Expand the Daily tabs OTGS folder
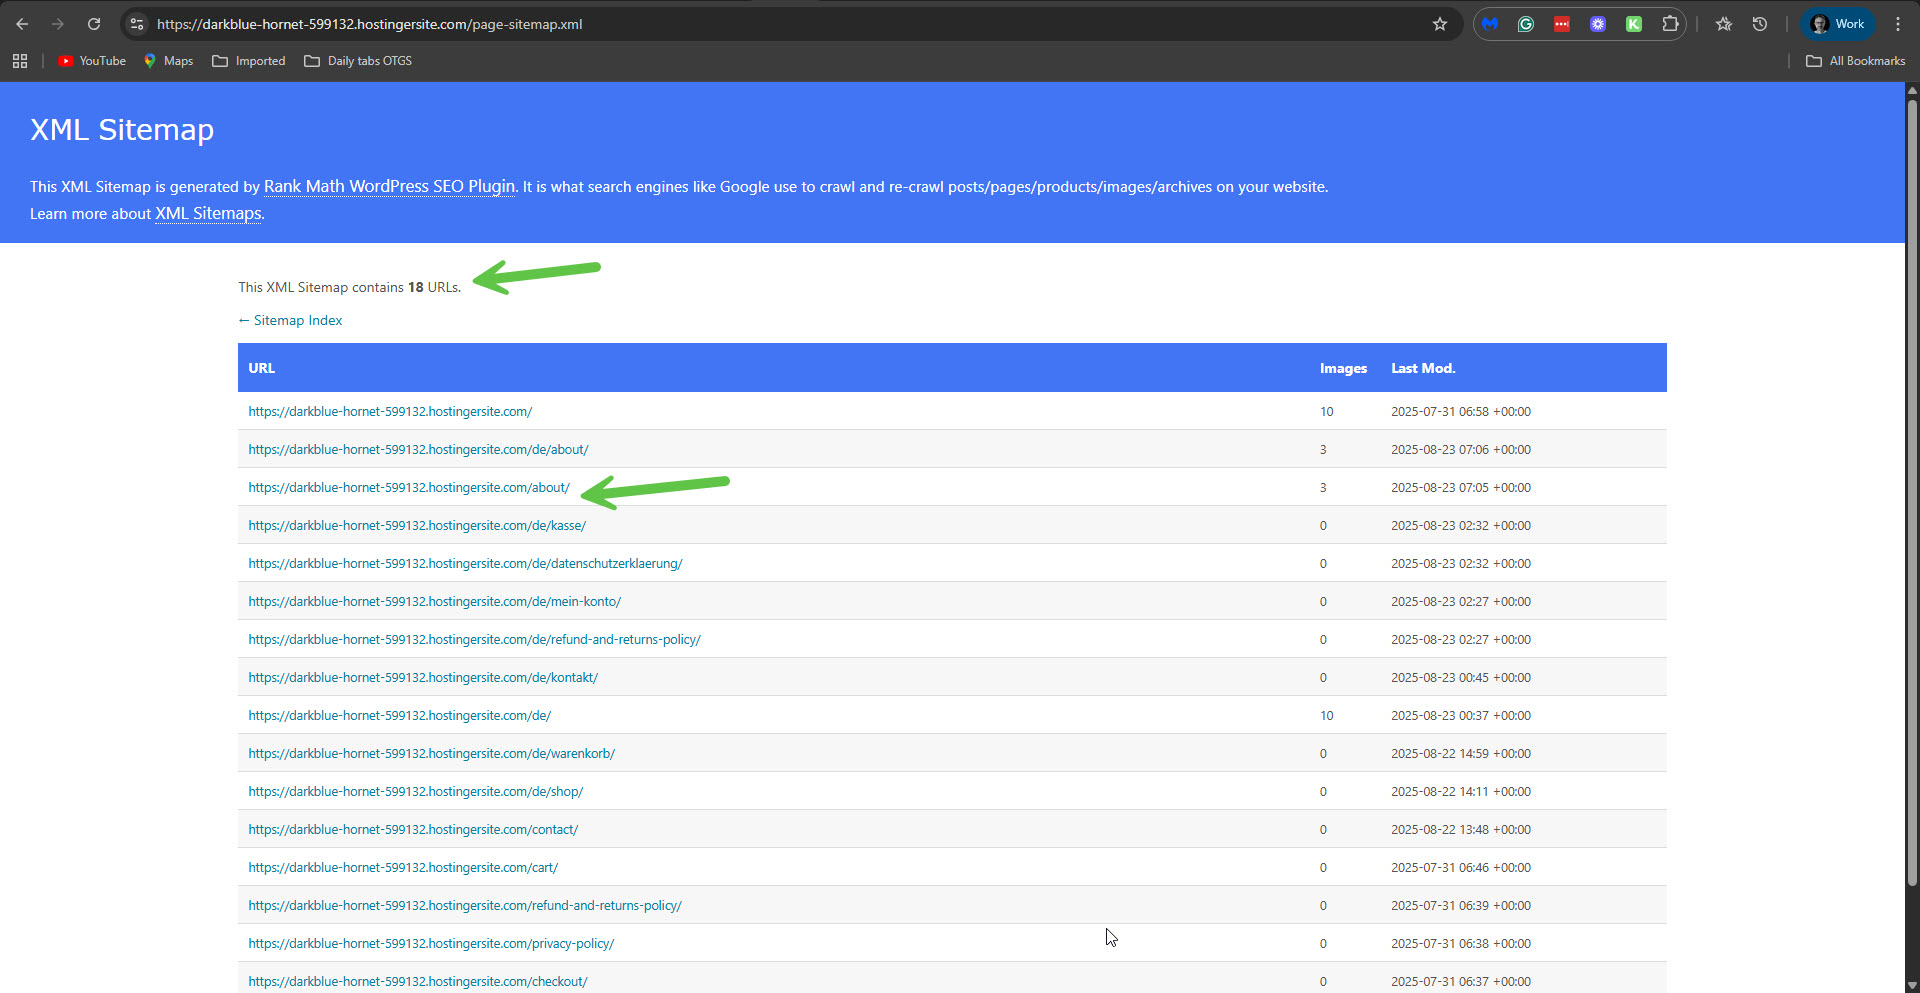 (x=358, y=61)
